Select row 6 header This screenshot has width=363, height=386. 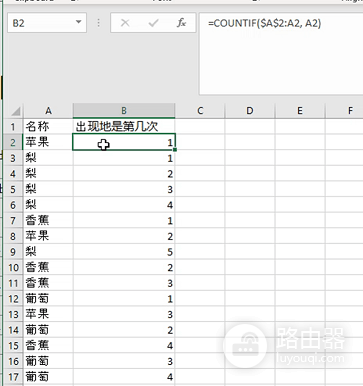click(x=13, y=205)
